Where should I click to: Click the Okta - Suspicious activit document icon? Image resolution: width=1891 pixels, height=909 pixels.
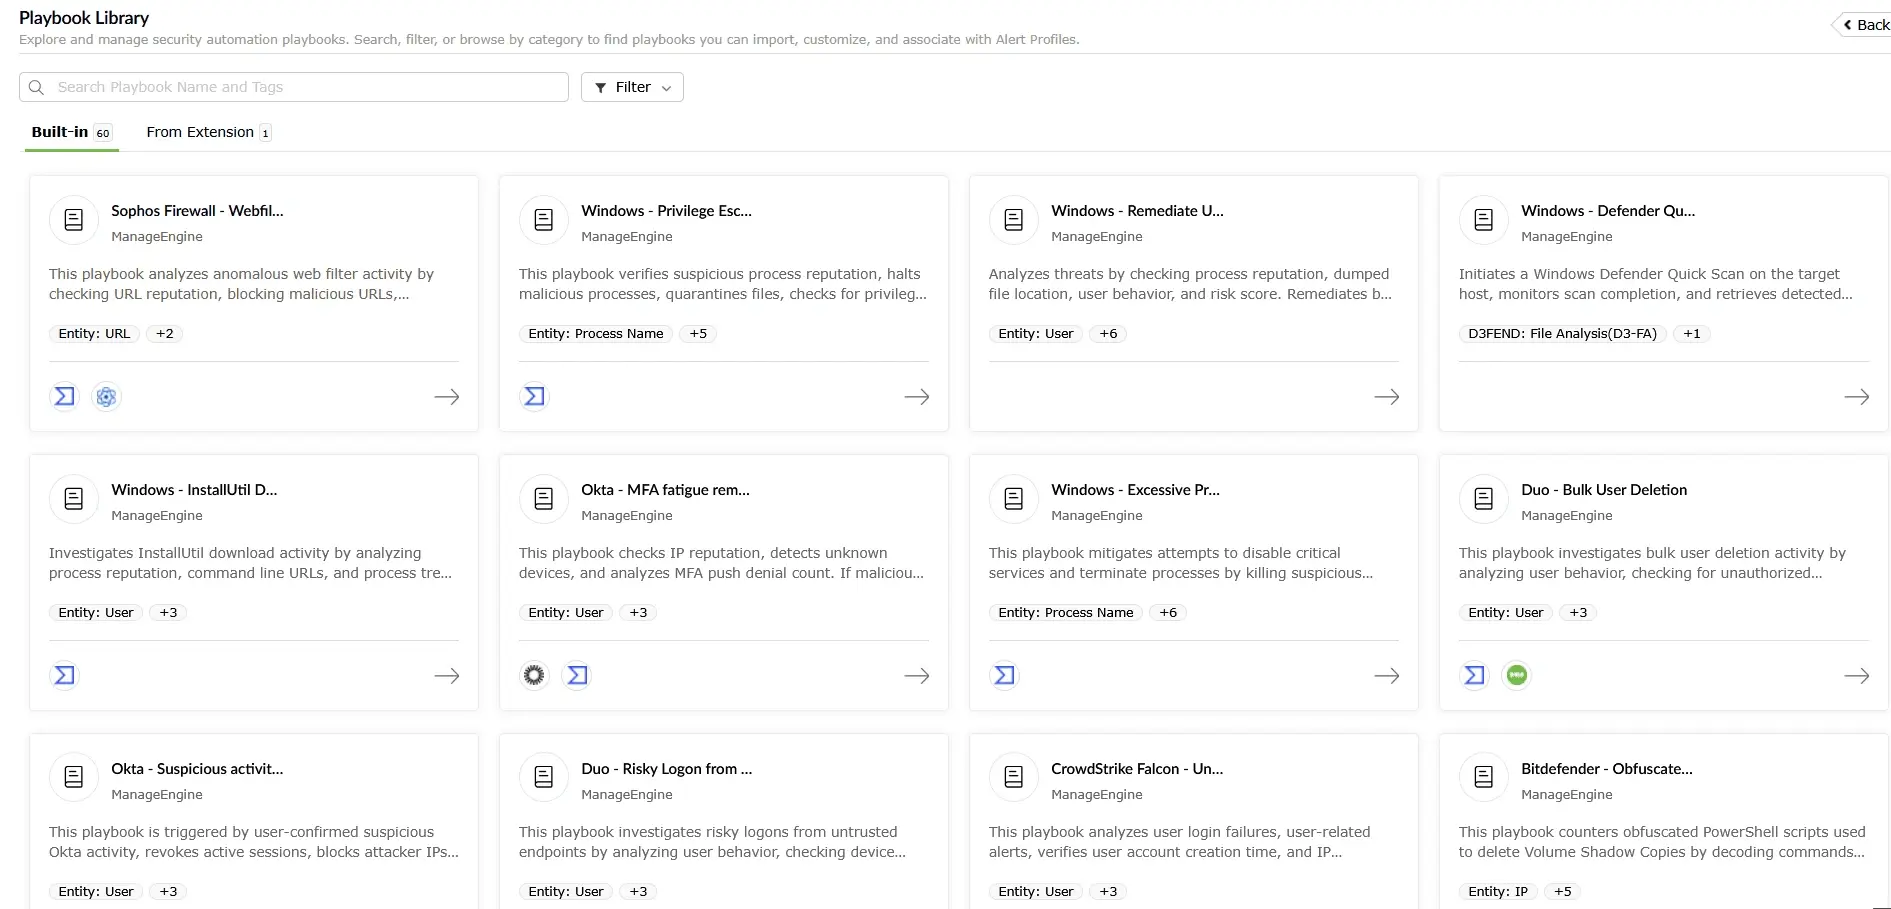click(74, 778)
